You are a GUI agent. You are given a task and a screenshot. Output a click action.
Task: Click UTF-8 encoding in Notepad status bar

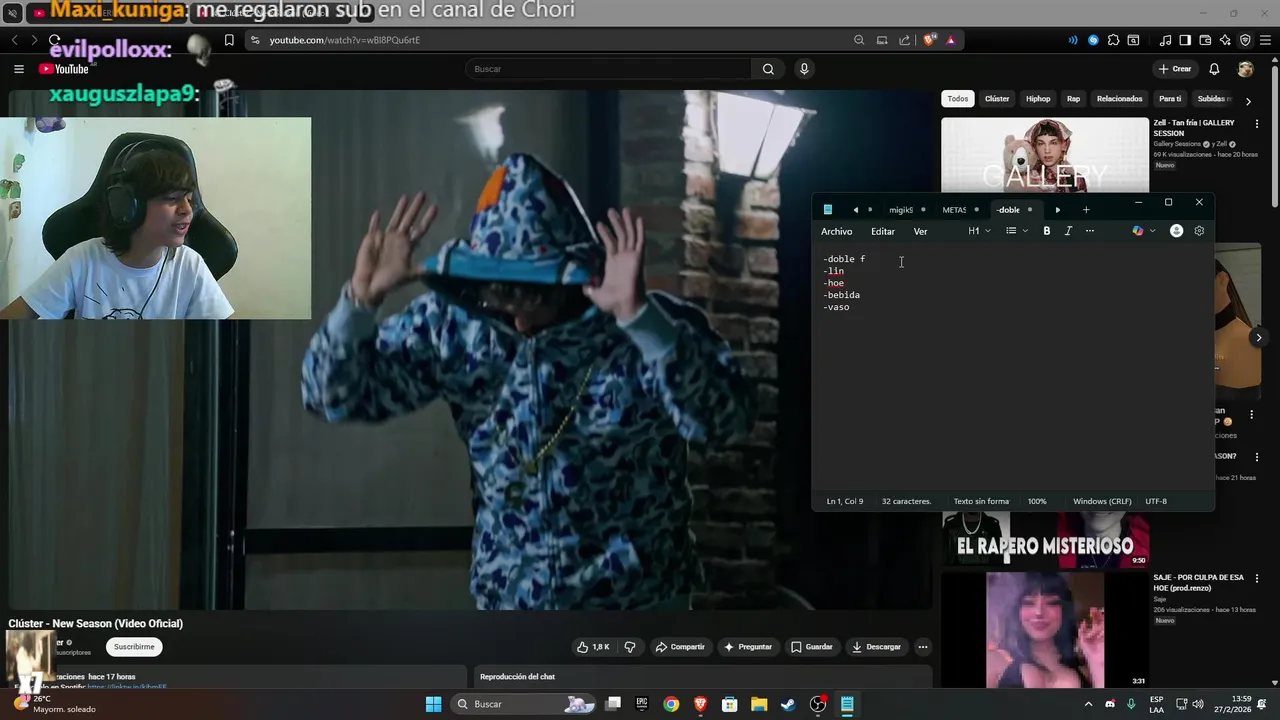(x=1156, y=501)
